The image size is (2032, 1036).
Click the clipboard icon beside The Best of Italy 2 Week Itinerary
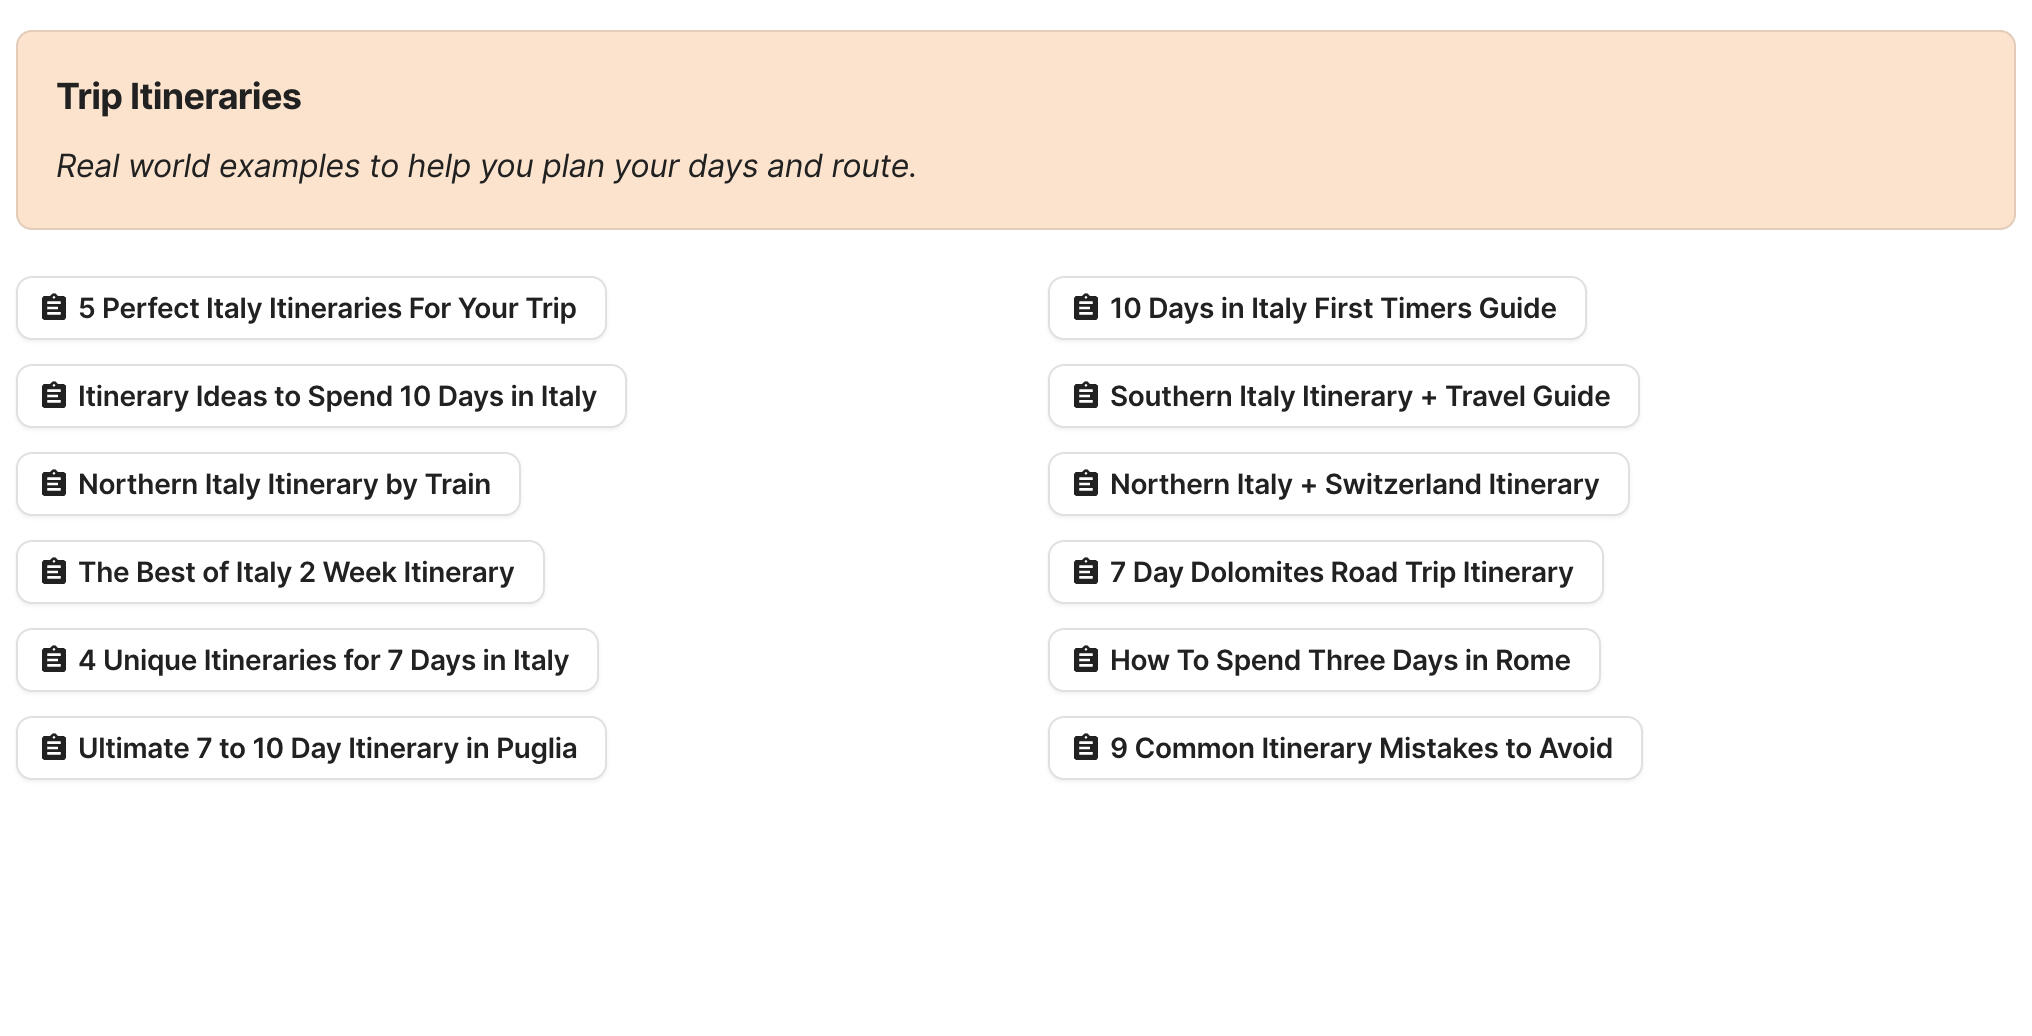click(x=54, y=572)
